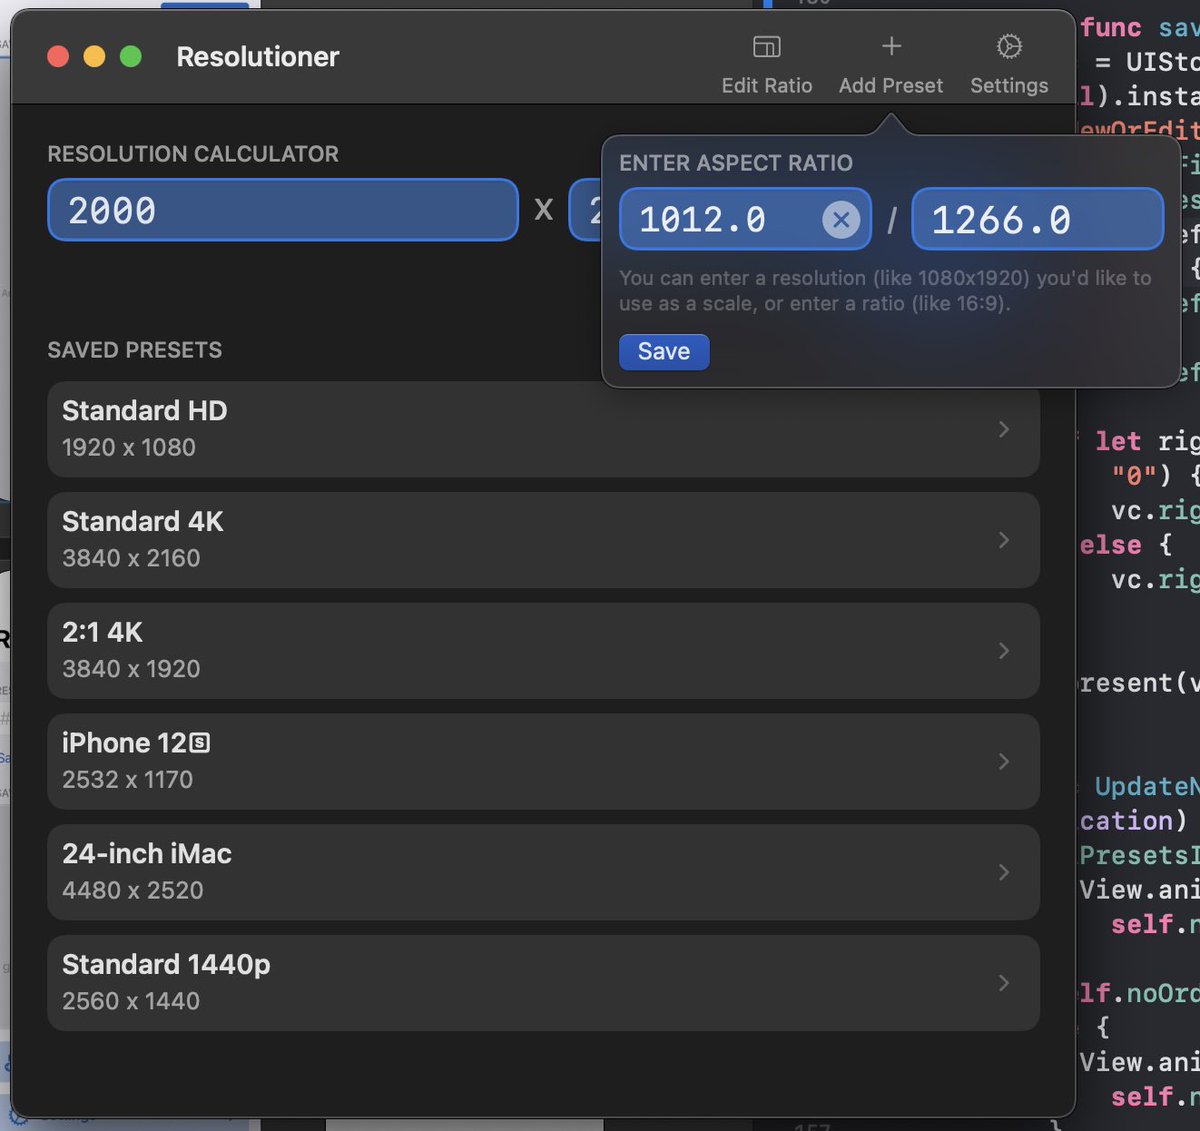Image resolution: width=1200 pixels, height=1131 pixels.
Task: Select the Standard HD preset title
Action: tap(145, 411)
